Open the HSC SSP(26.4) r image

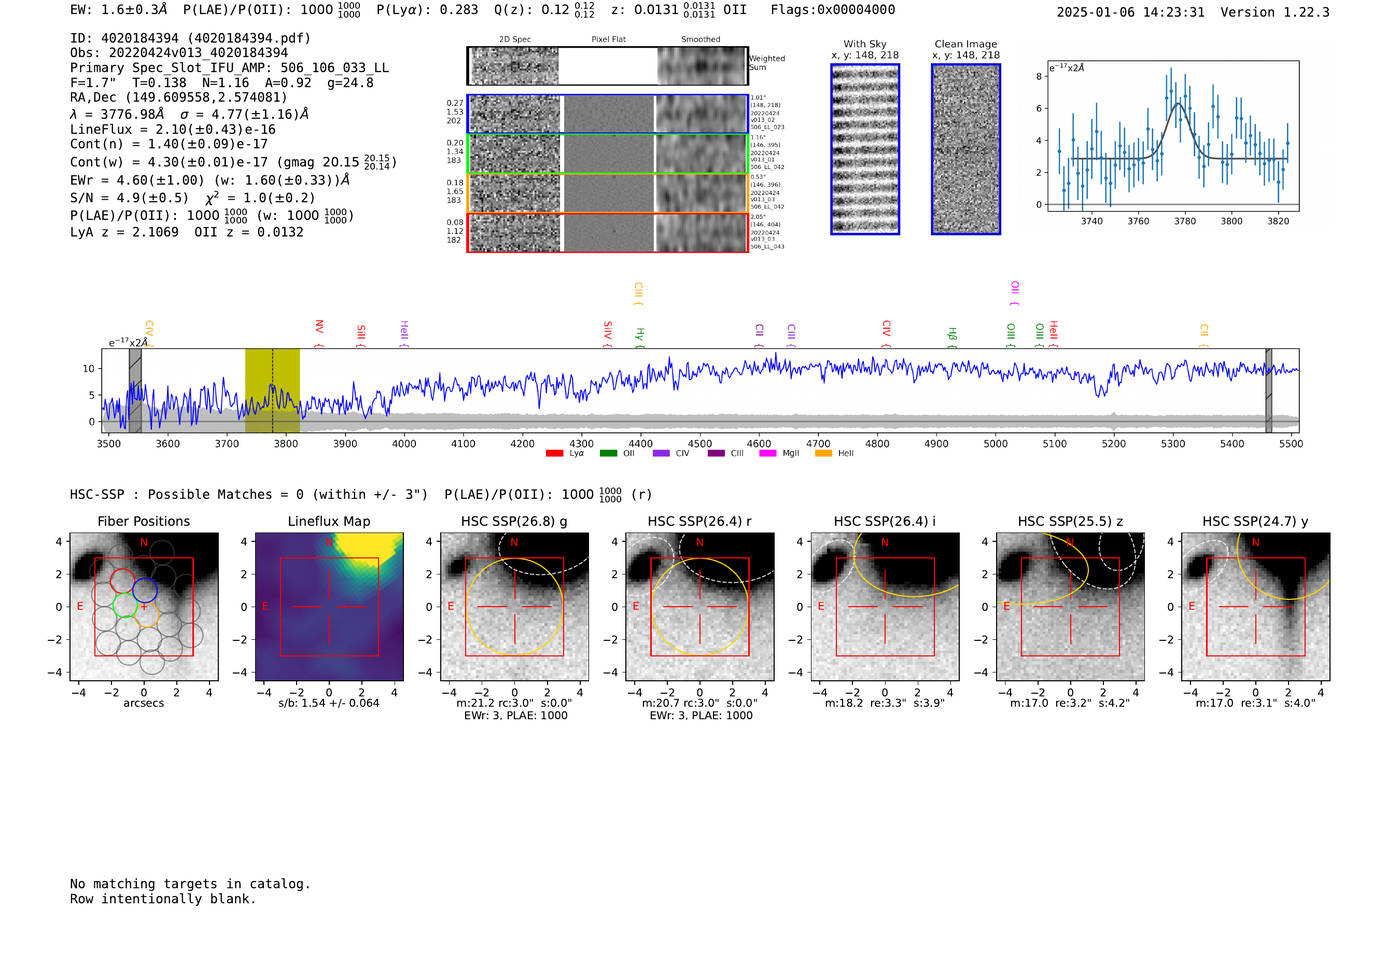coord(700,607)
